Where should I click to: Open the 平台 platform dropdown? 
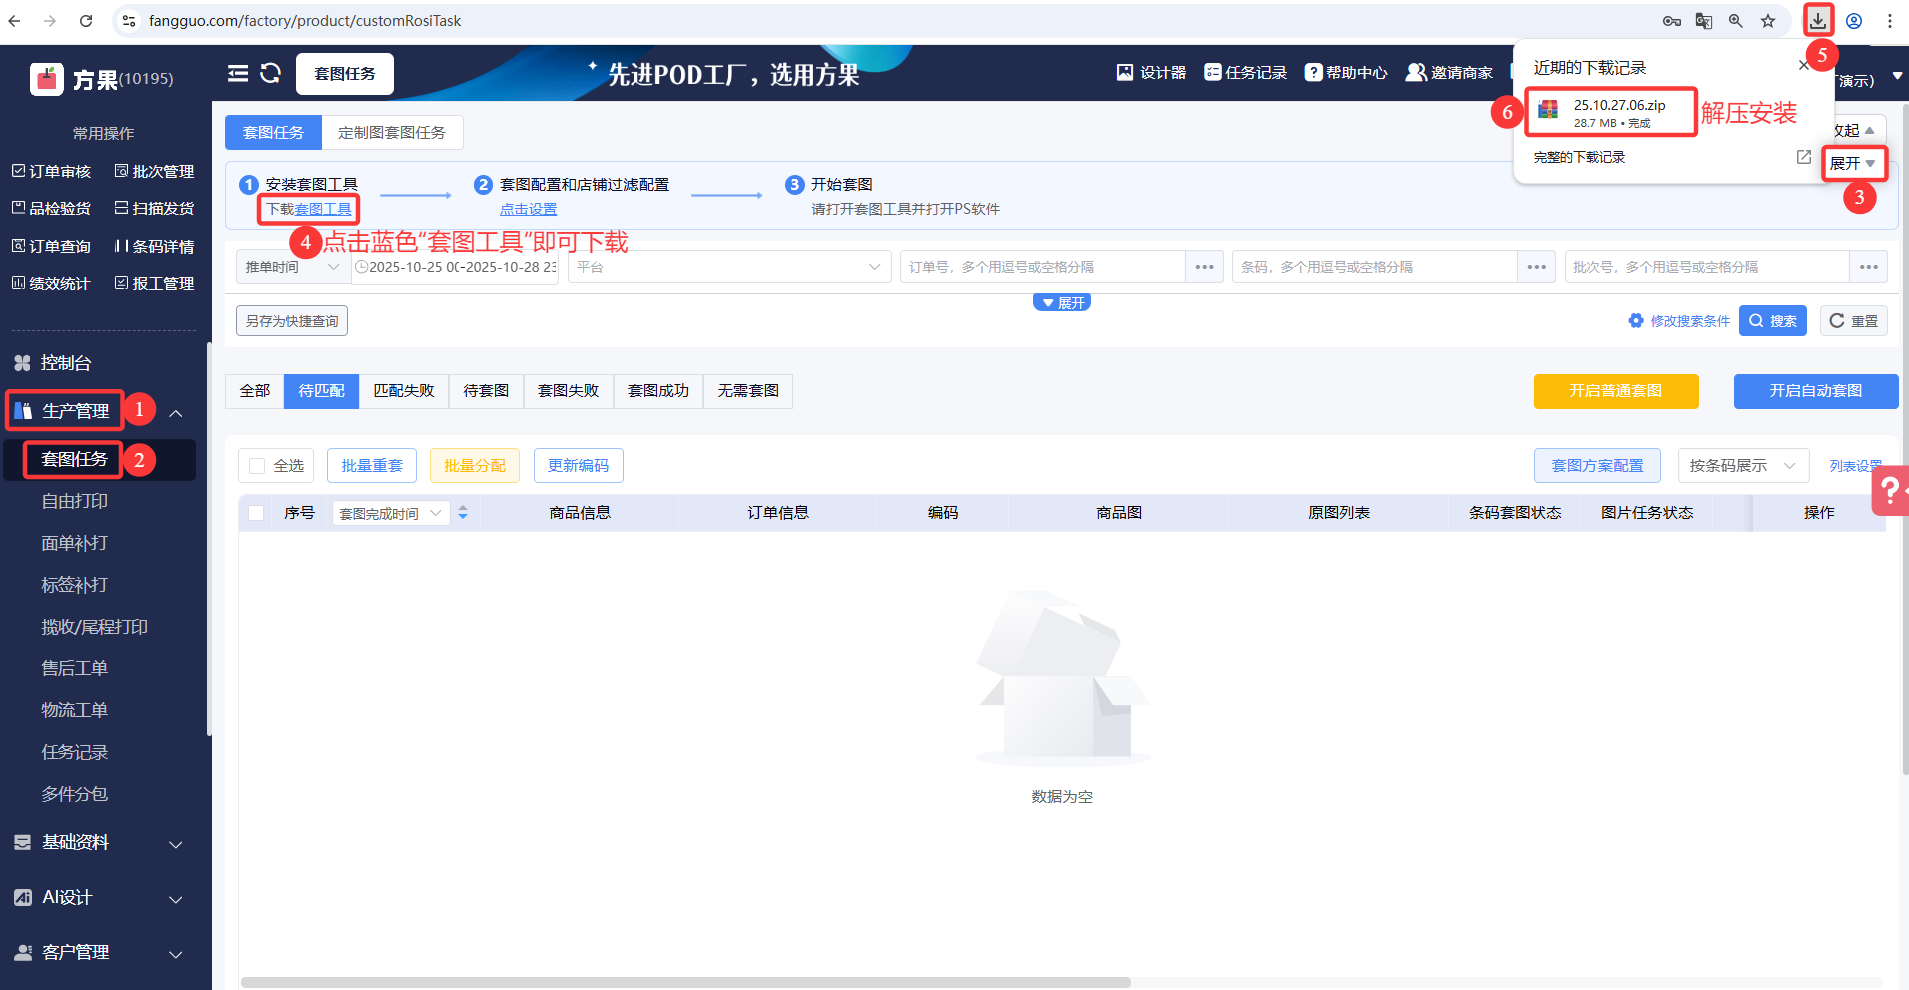tap(729, 267)
